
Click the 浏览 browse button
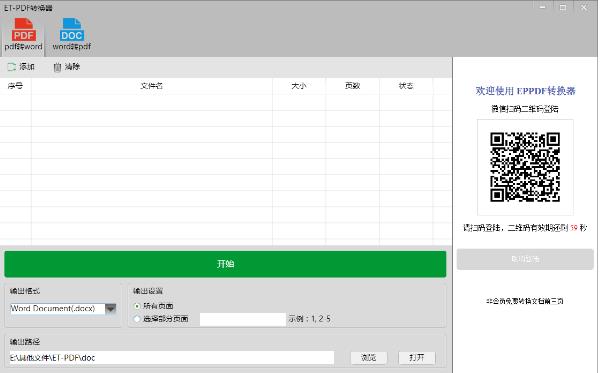[369, 358]
